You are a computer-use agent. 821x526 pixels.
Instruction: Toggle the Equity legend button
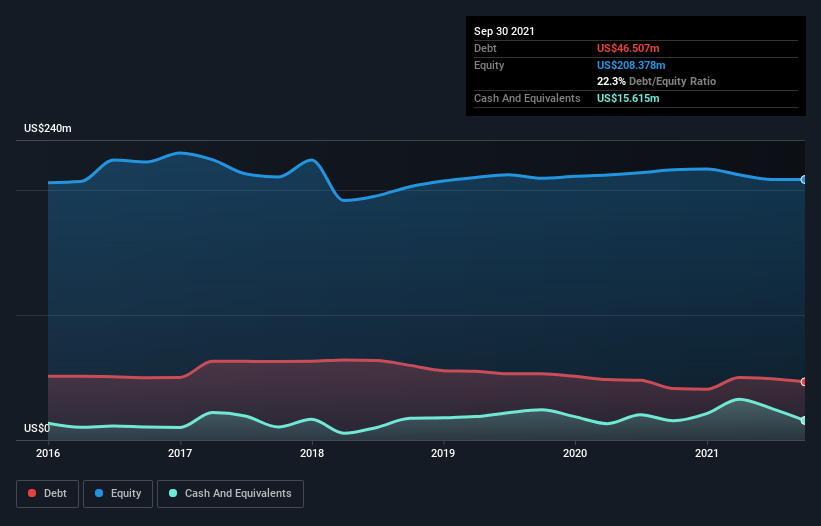pyautogui.click(x=118, y=494)
